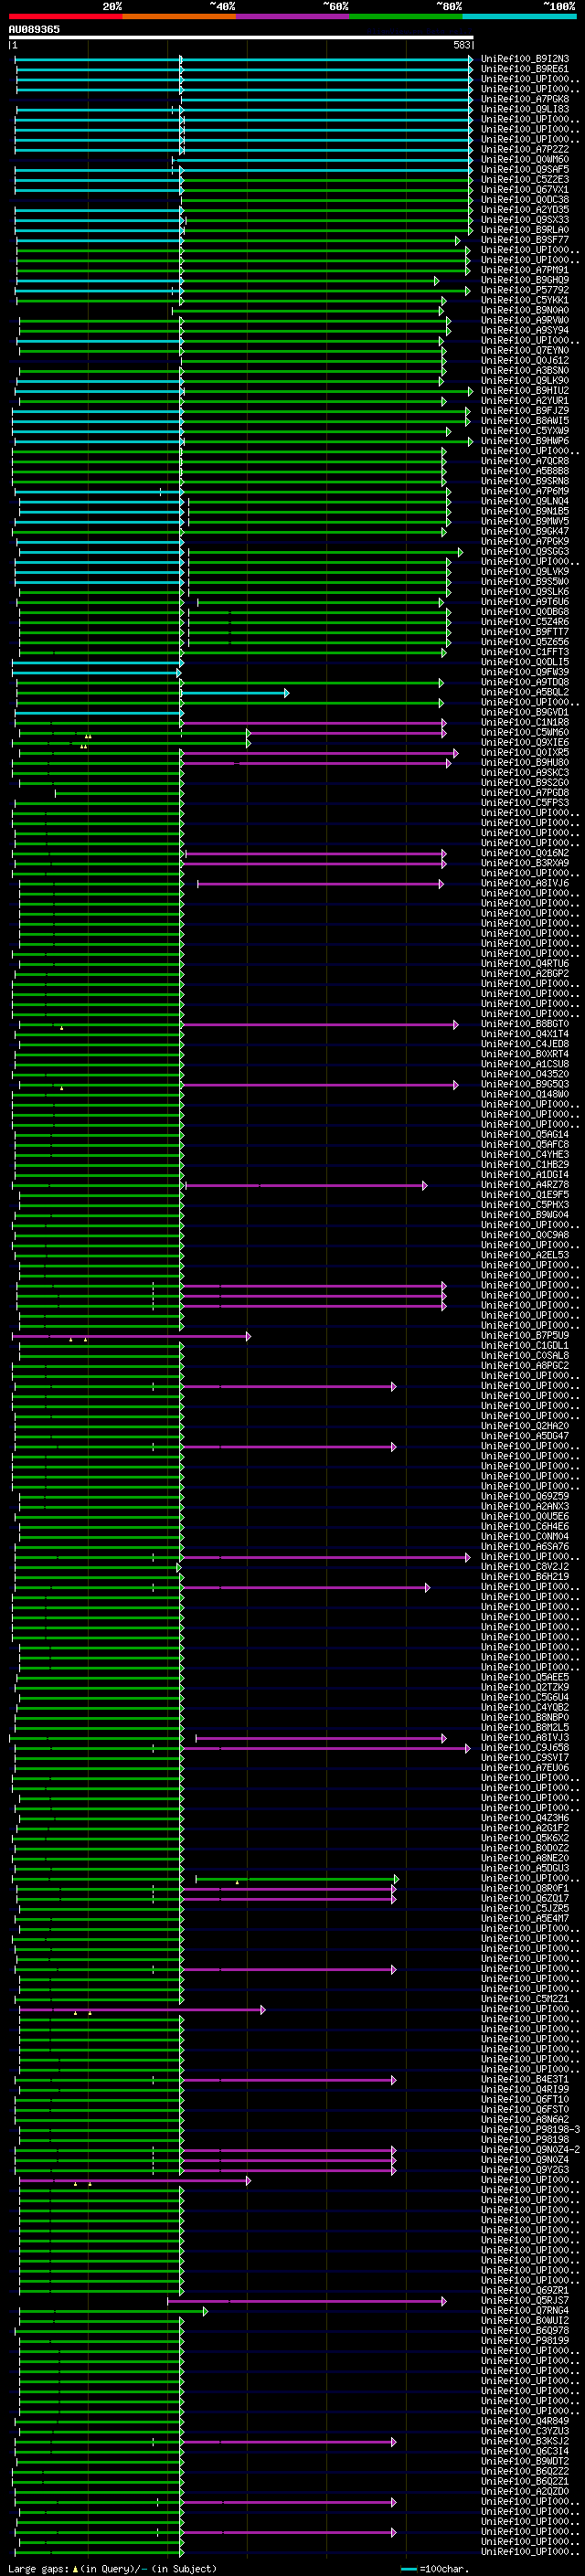Select hit label UniRef100_B8AW15
585x2576 pixels.
coord(525,421)
